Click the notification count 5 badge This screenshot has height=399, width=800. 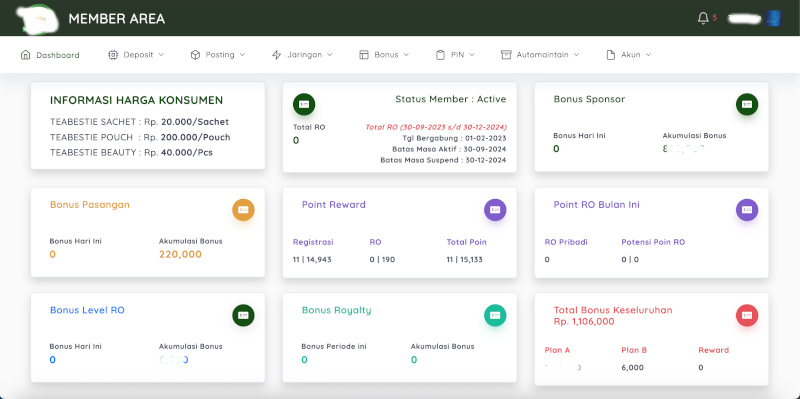point(715,18)
